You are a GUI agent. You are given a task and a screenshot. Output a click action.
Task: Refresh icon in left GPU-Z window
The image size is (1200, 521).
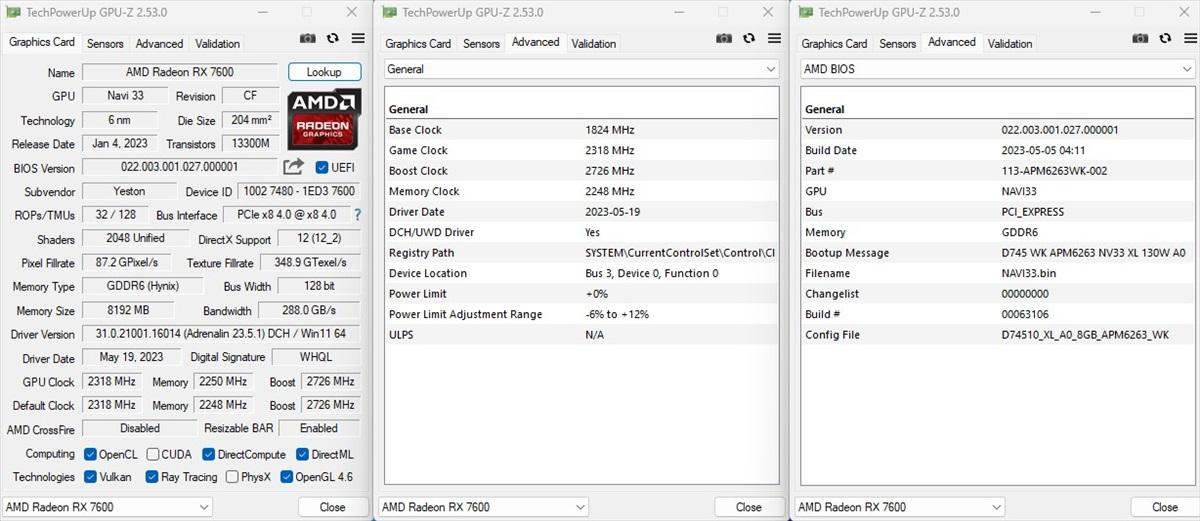(x=333, y=39)
